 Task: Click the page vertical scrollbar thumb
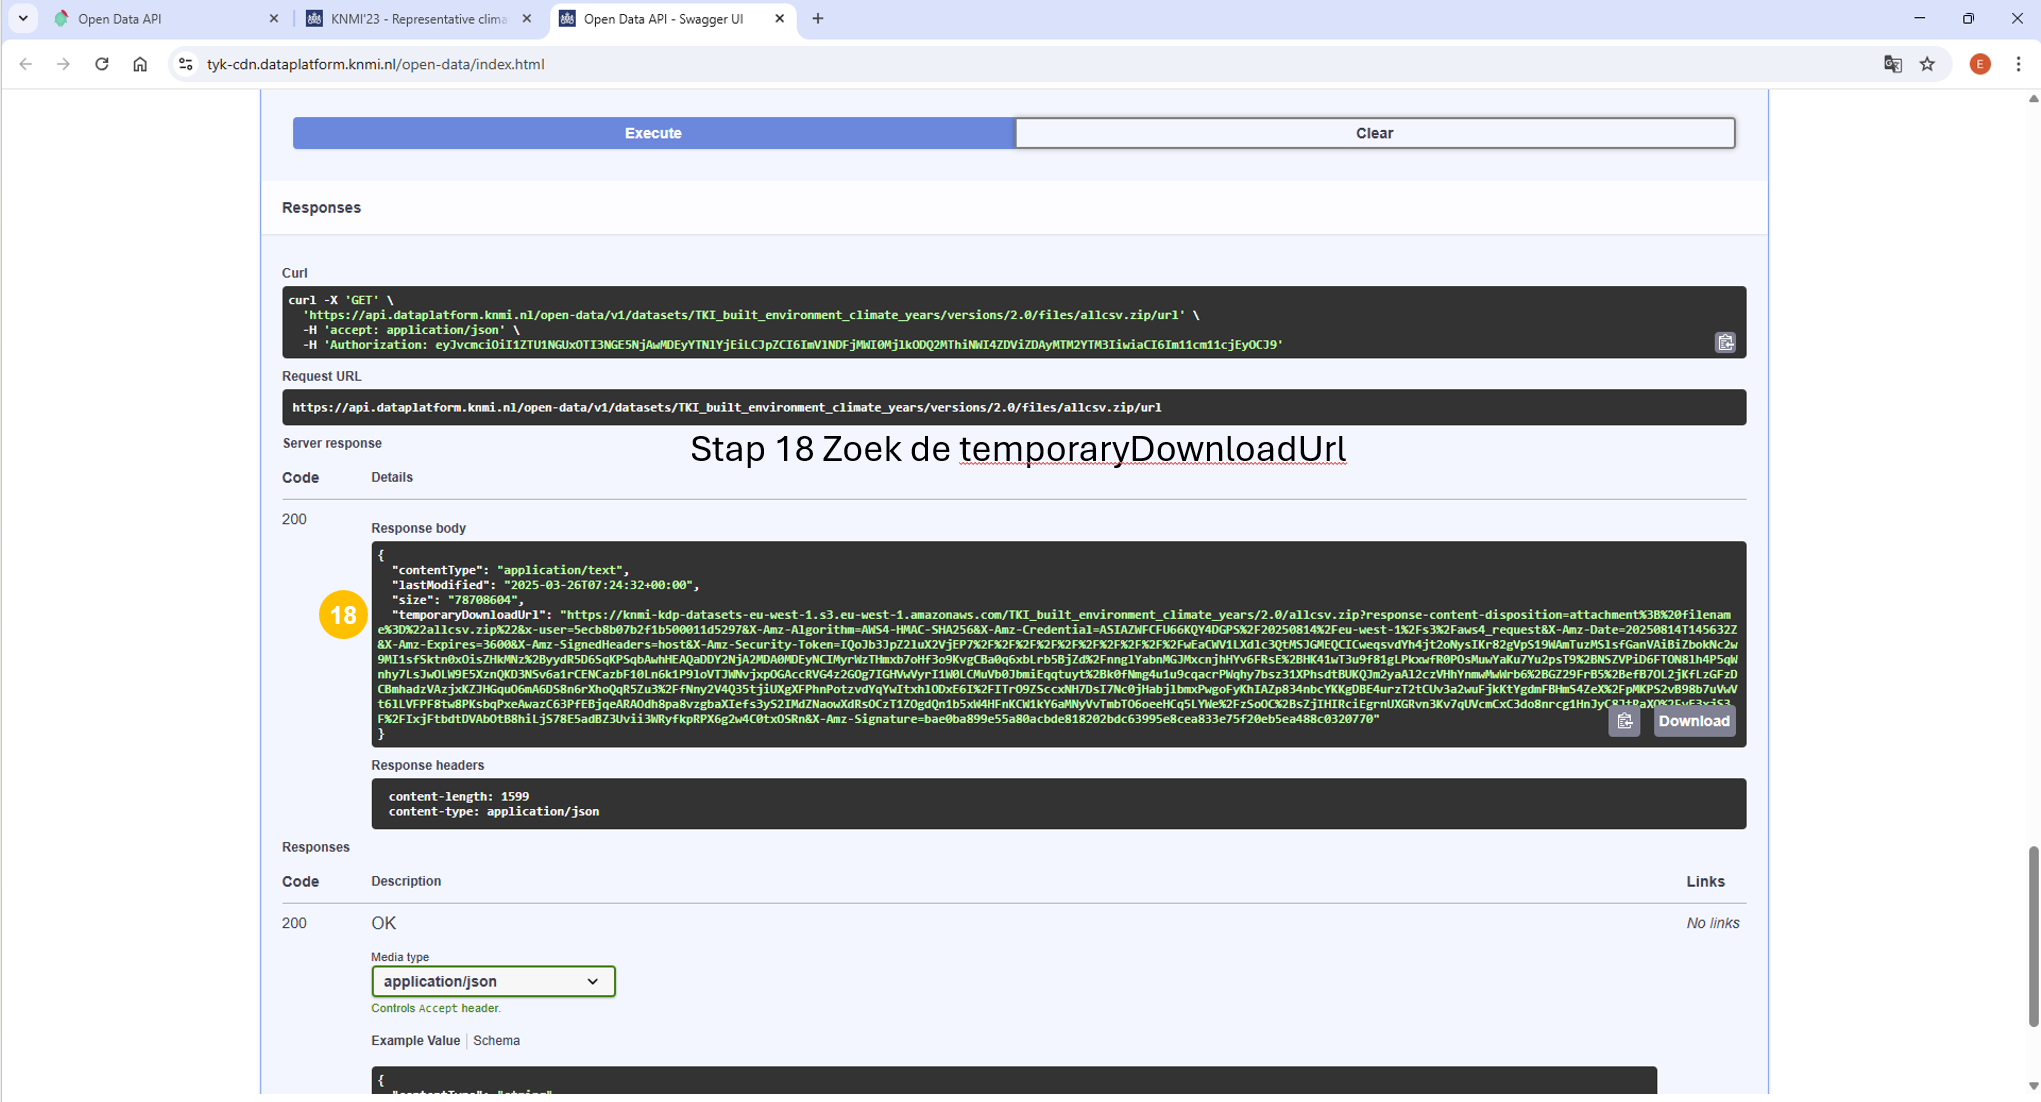[x=2033, y=935]
